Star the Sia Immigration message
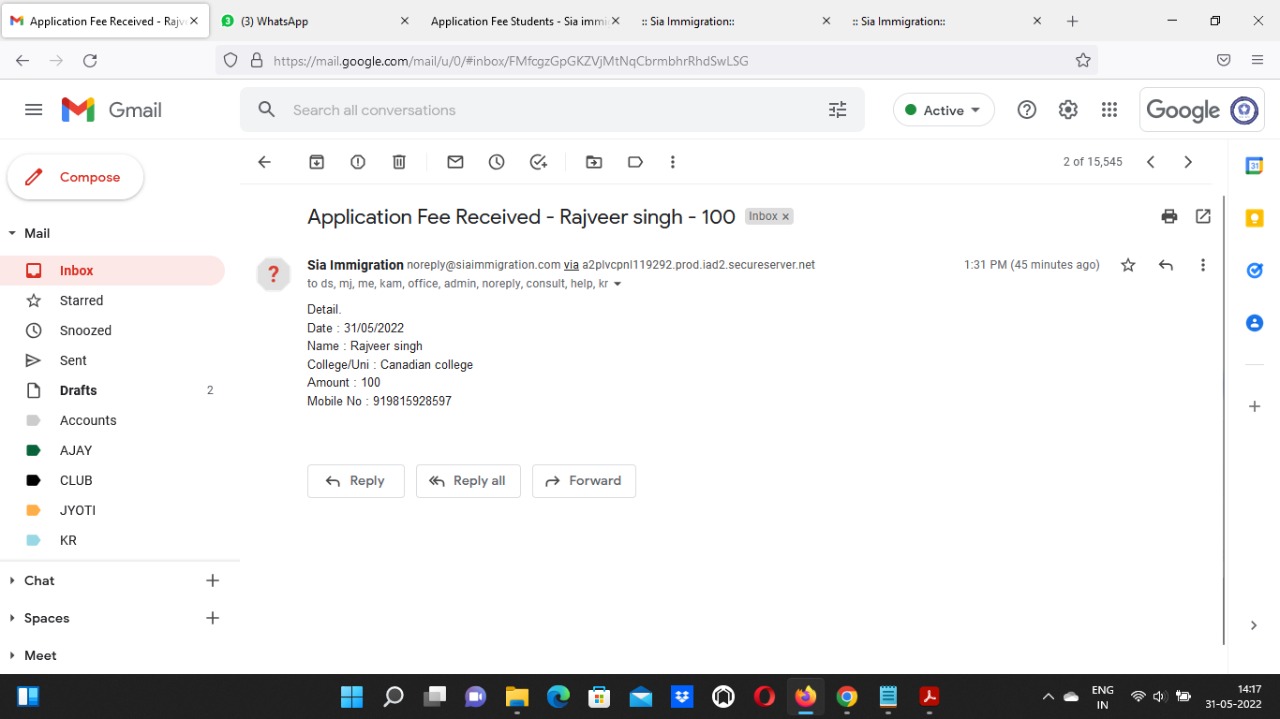 1128,265
